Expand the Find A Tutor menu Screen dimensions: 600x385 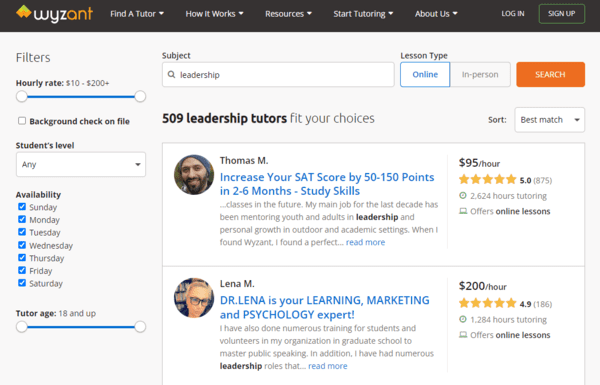pos(137,14)
